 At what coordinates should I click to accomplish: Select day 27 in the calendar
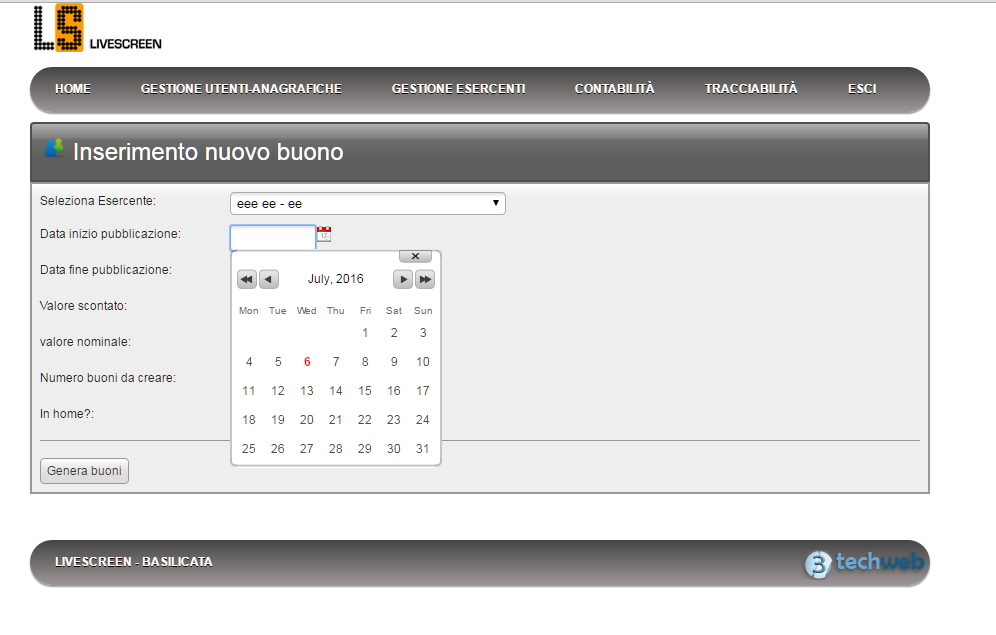coord(307,449)
